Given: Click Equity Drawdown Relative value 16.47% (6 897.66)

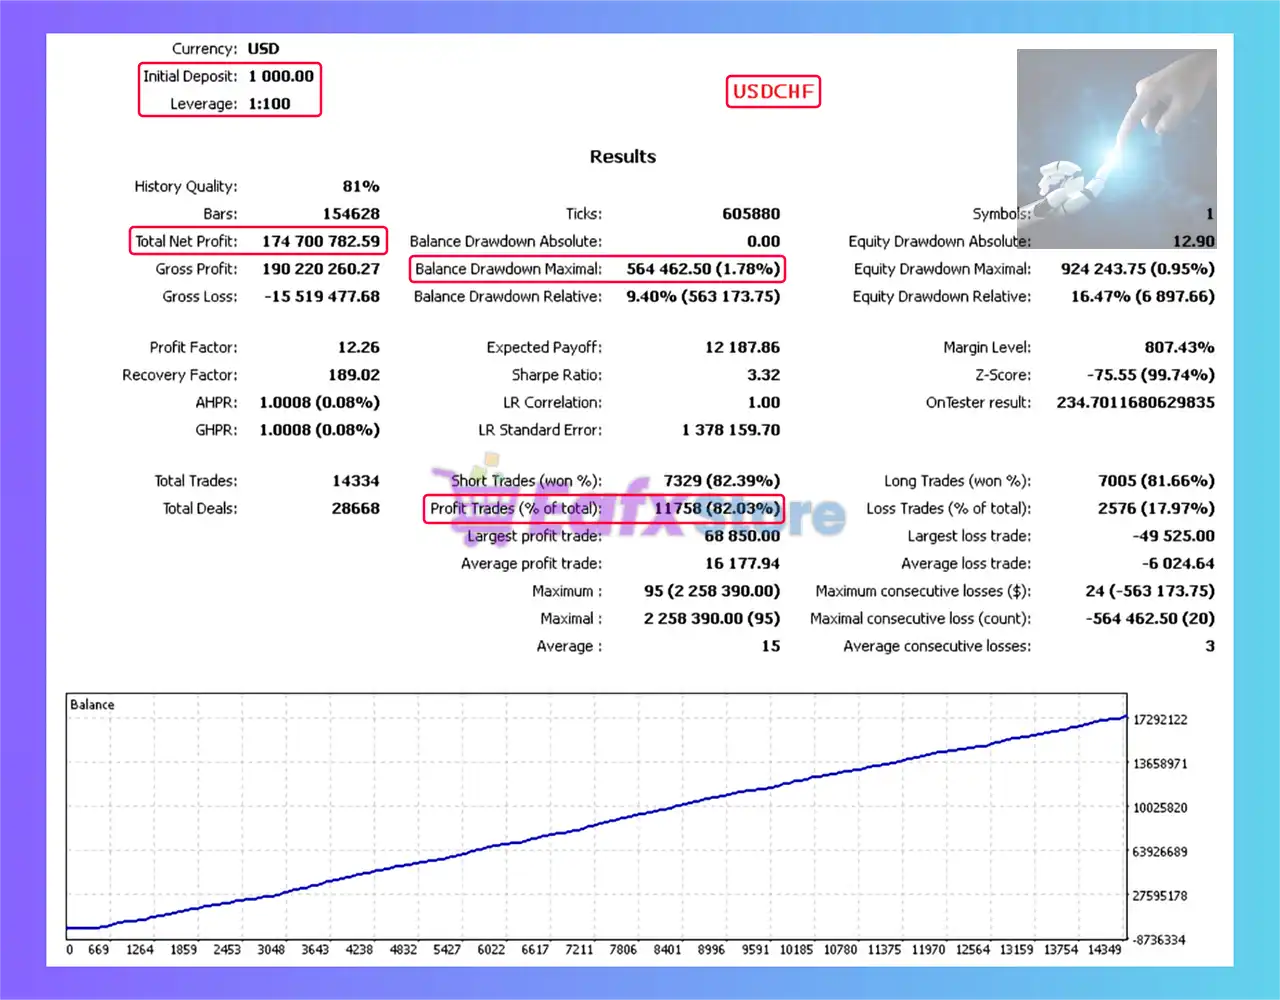Looking at the screenshot, I should click(x=1143, y=296).
